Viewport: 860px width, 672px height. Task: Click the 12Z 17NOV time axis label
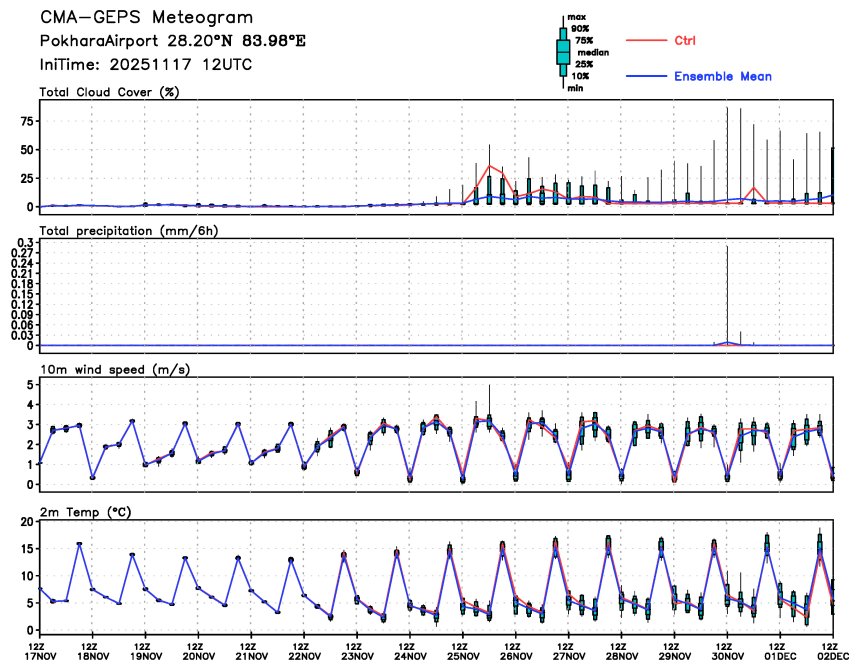point(41,652)
